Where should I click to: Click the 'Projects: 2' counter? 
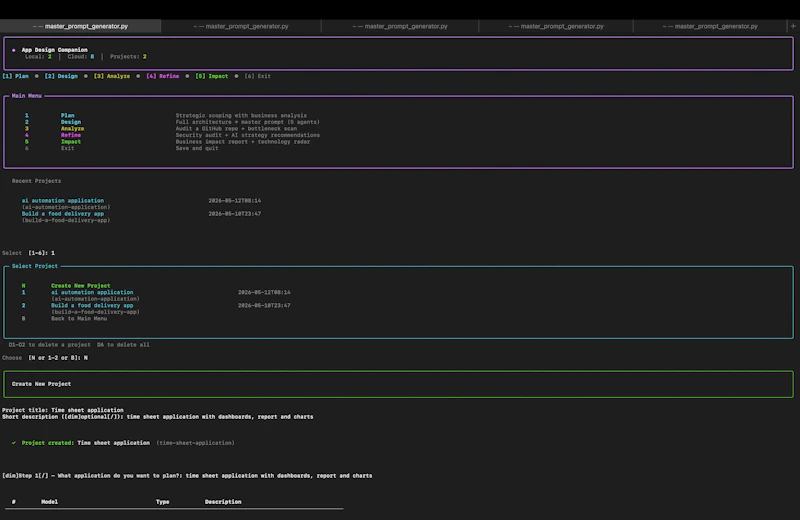pyautogui.click(x=128, y=57)
